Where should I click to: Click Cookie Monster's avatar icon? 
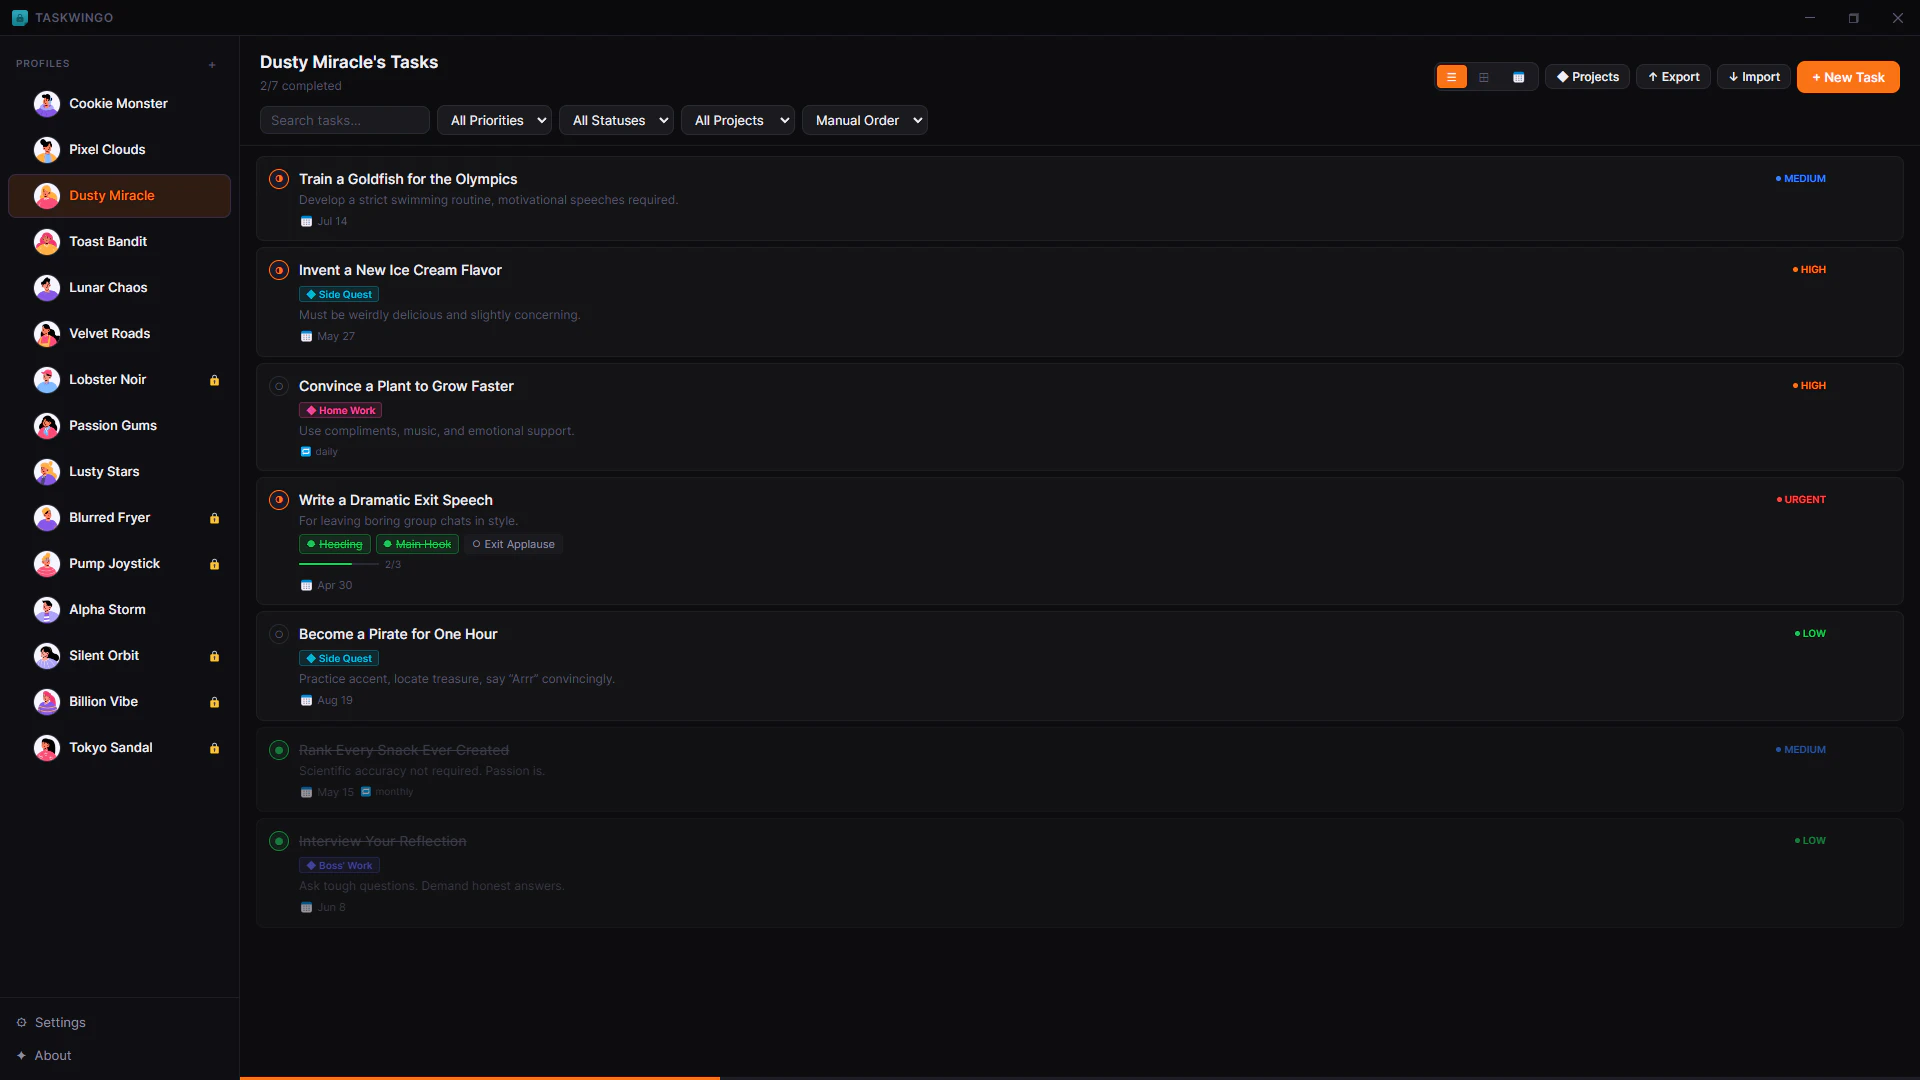(47, 104)
